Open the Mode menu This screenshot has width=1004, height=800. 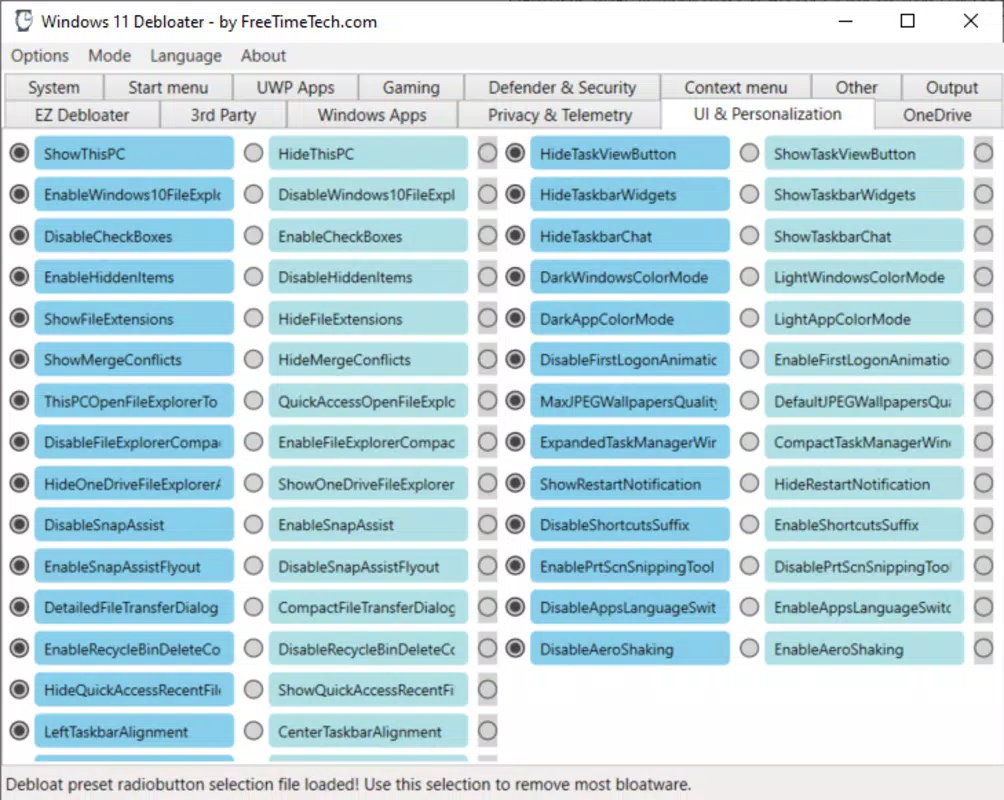coord(109,56)
